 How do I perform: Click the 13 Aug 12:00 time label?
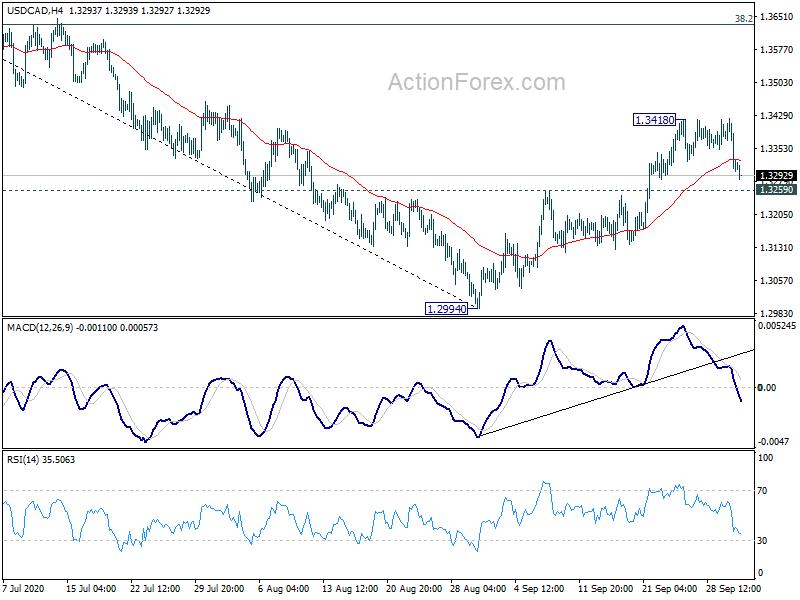click(349, 588)
